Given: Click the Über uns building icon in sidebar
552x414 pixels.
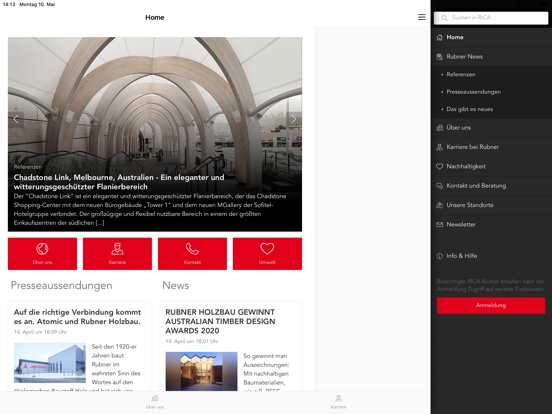Looking at the screenshot, I should click(x=439, y=128).
